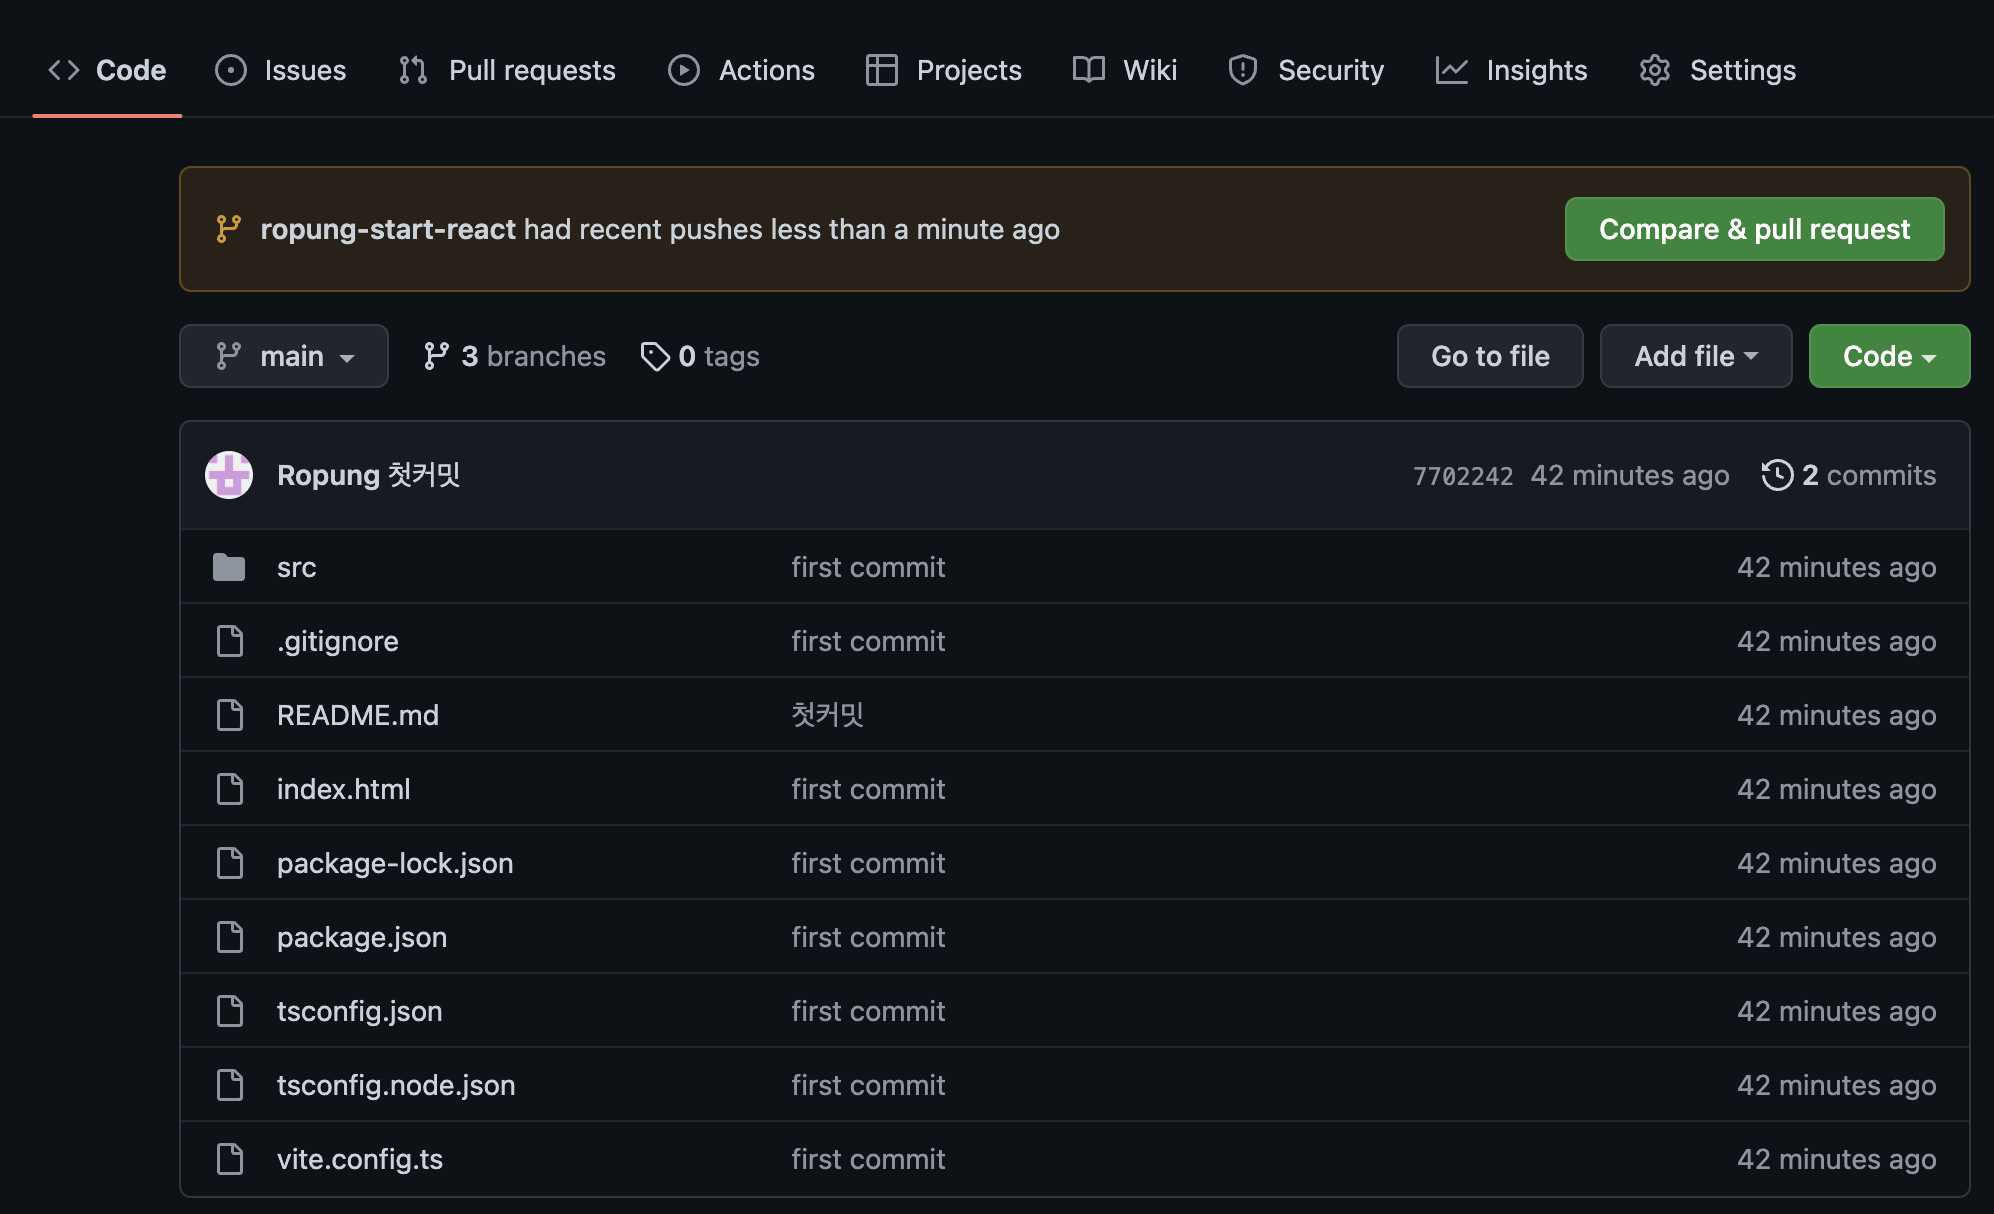The height and width of the screenshot is (1214, 1994).
Task: Open the package.json file link
Action: [x=362, y=937]
